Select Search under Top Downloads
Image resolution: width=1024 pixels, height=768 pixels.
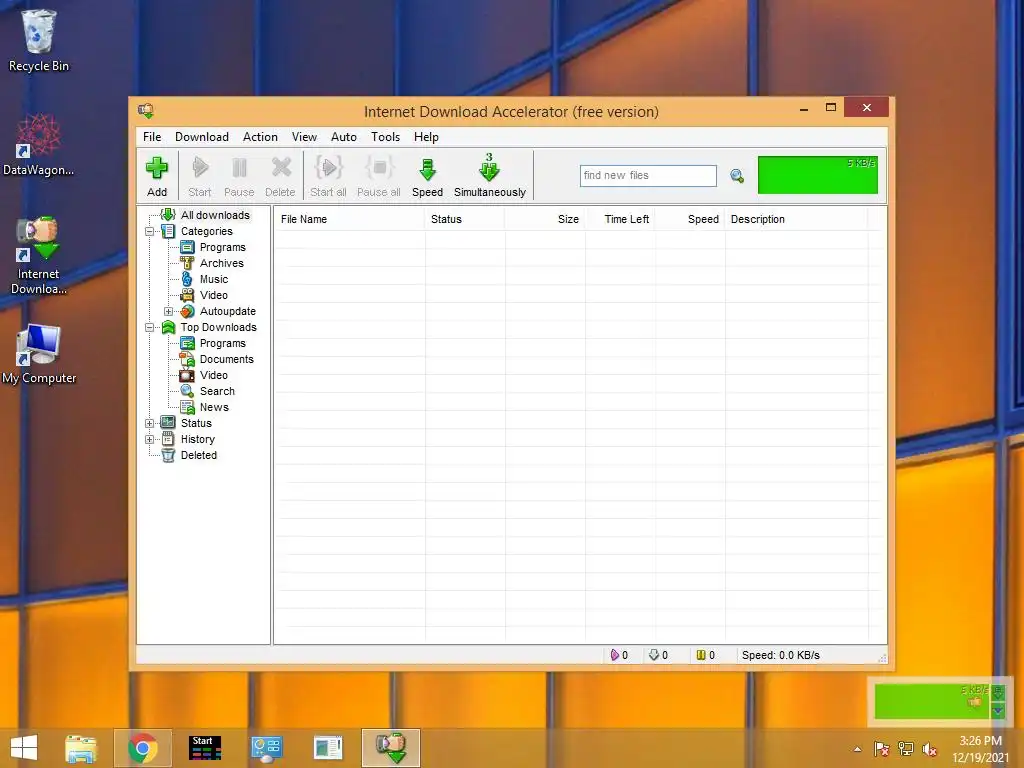(217, 391)
